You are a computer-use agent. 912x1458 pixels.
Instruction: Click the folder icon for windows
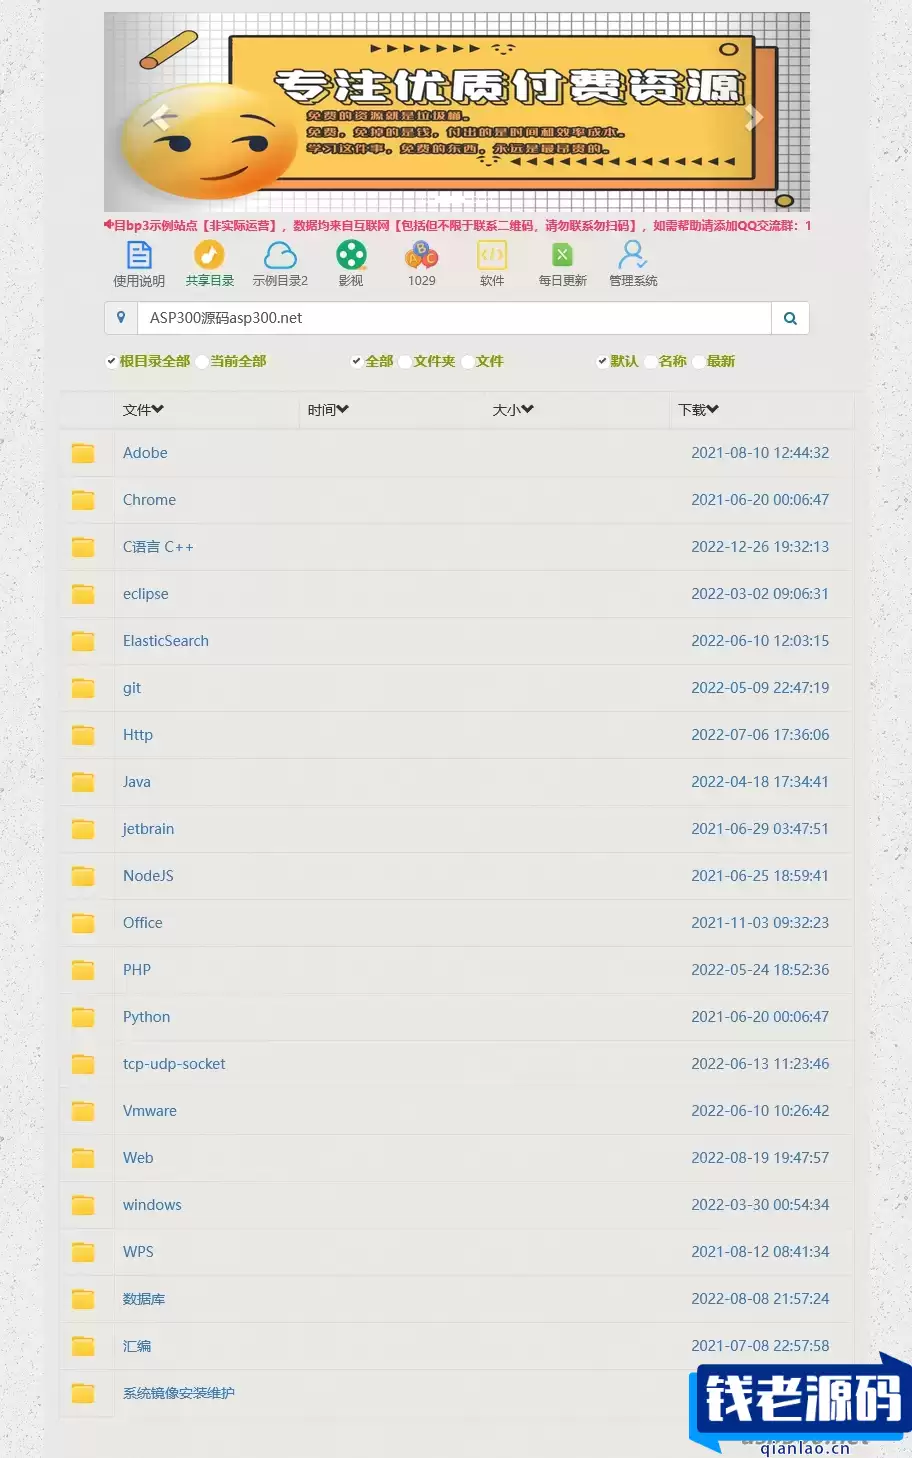pos(83,1205)
